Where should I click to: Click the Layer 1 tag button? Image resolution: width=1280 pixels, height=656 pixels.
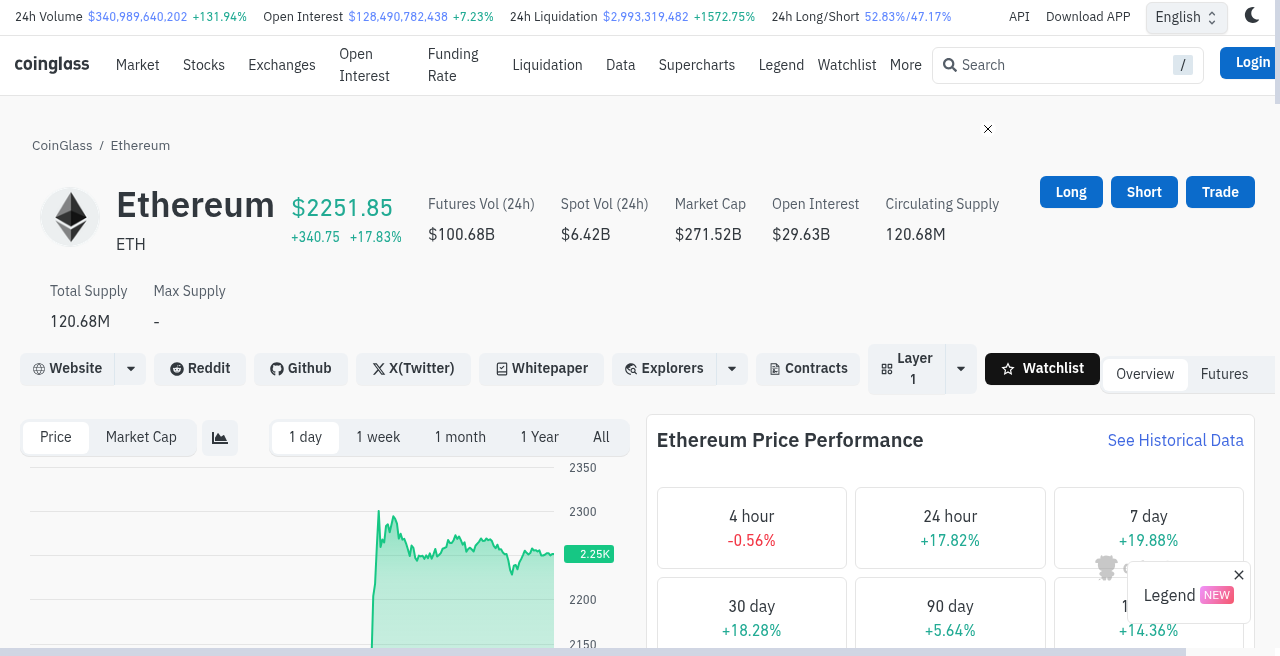906,369
